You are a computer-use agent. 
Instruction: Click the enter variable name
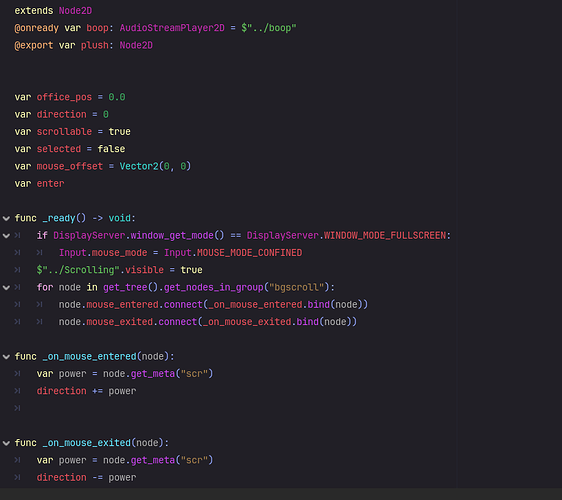[50, 184]
